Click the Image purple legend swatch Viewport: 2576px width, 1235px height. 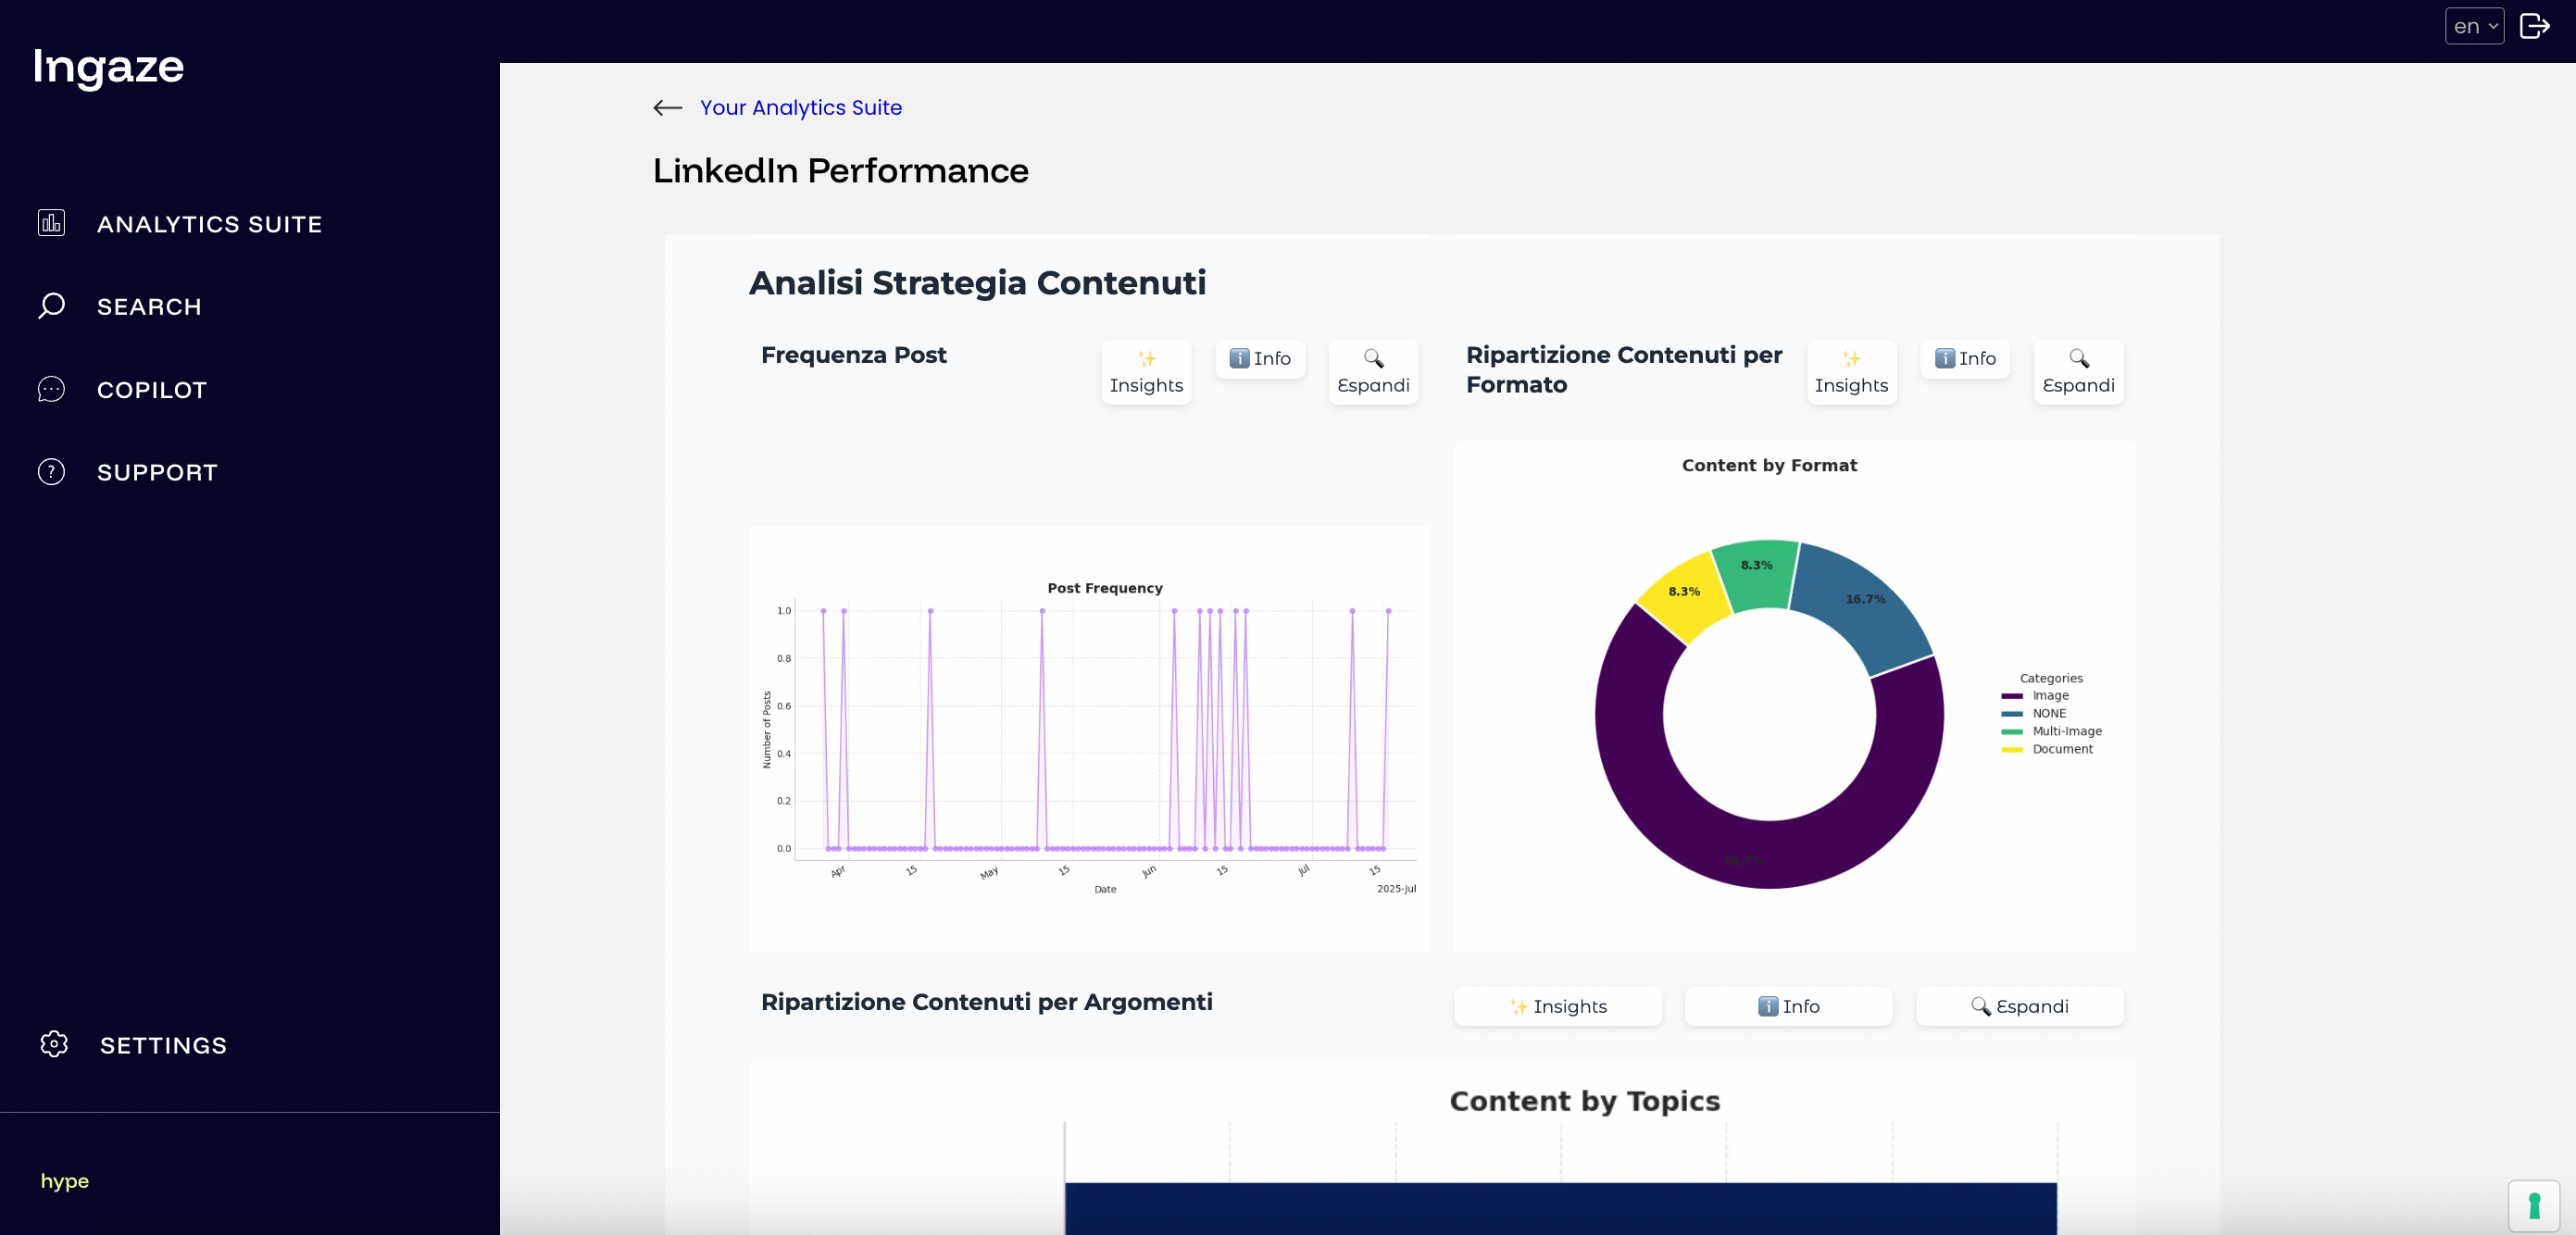[x=2011, y=696]
